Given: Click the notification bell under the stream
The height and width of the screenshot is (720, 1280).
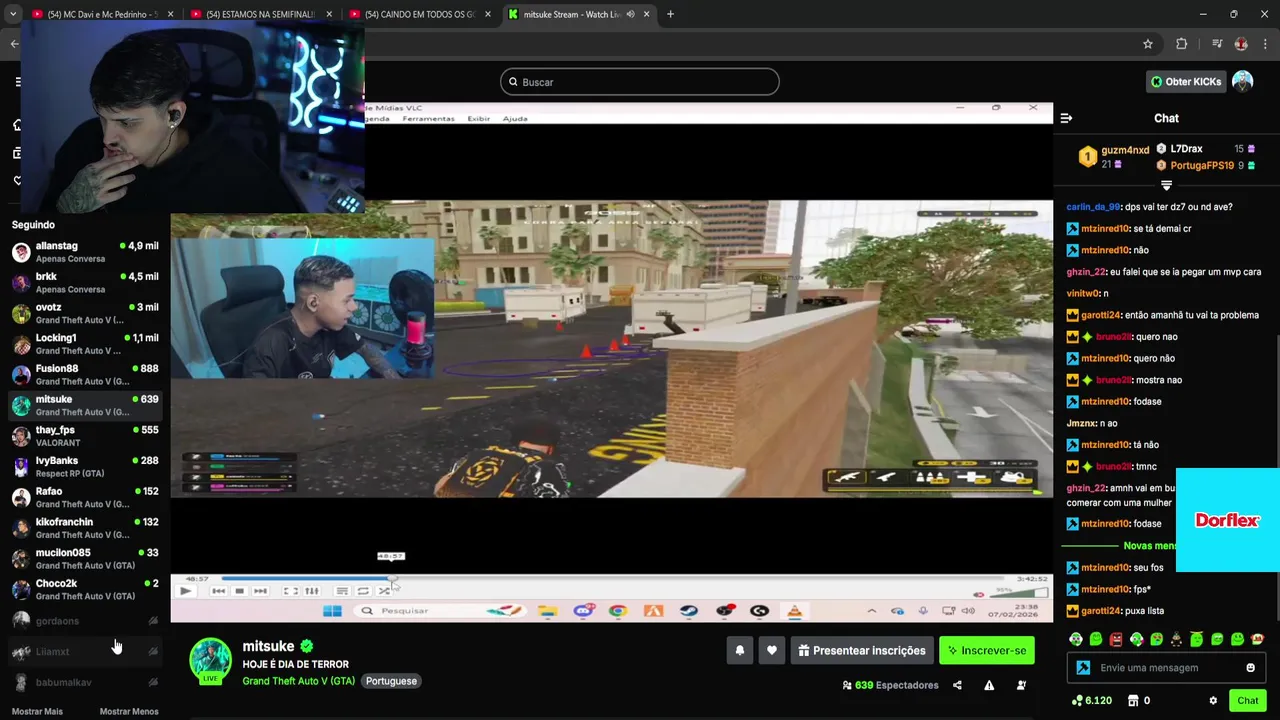Looking at the screenshot, I should pos(740,651).
